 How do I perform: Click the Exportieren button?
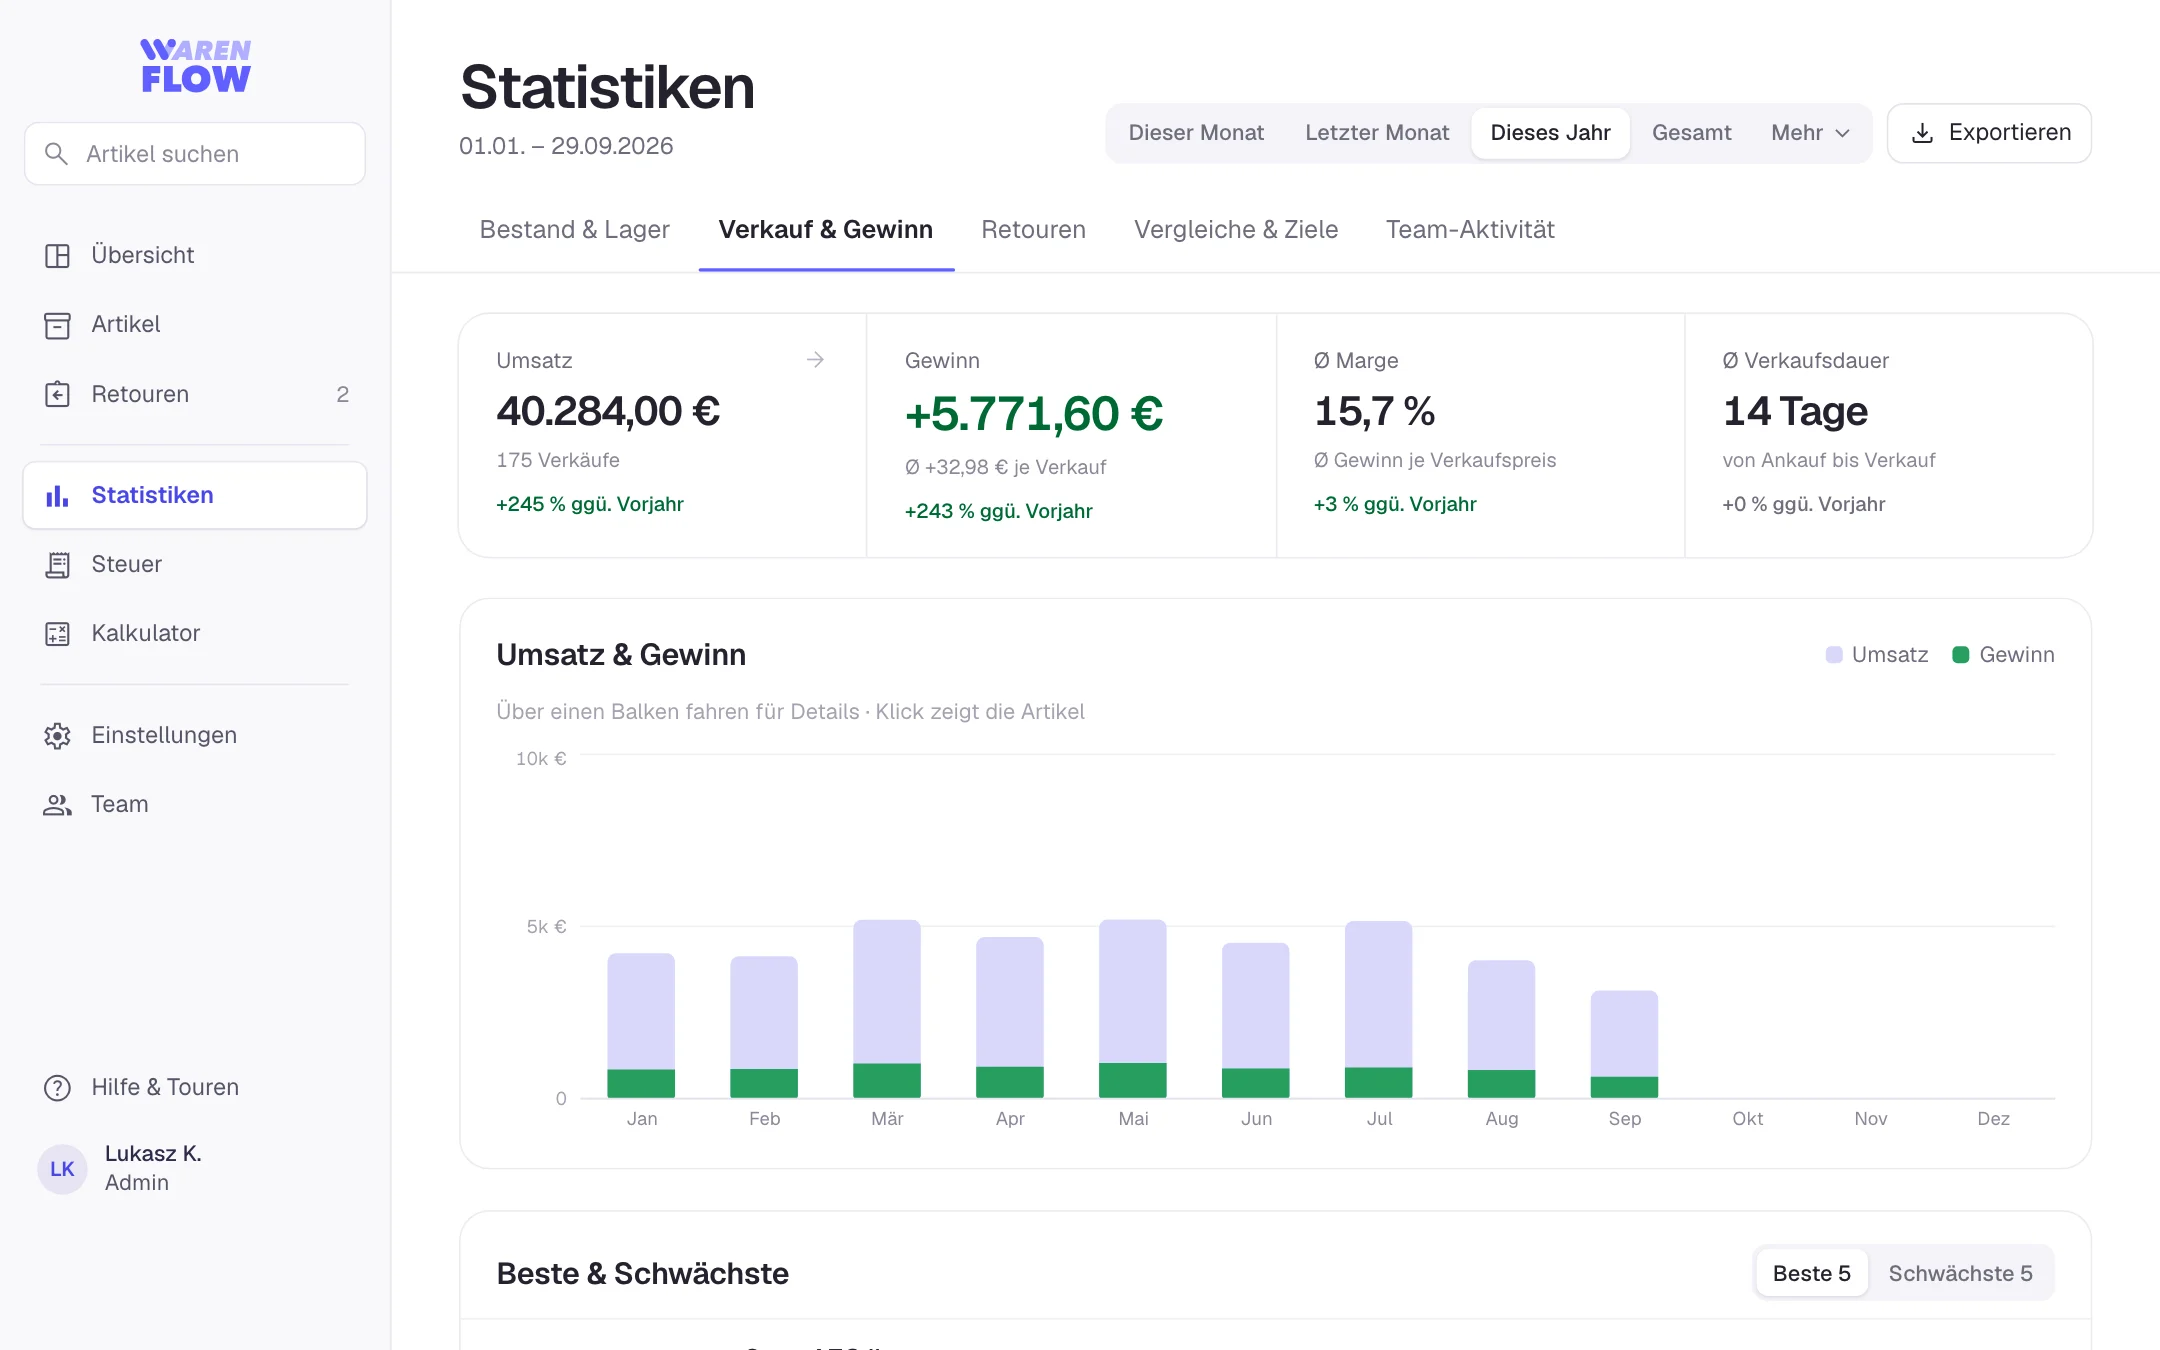click(1989, 133)
